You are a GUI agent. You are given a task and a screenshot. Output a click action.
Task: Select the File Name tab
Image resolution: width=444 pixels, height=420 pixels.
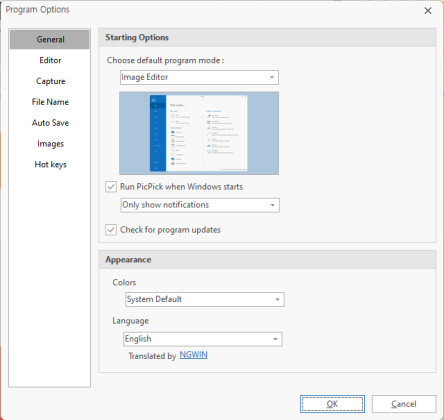(x=50, y=102)
